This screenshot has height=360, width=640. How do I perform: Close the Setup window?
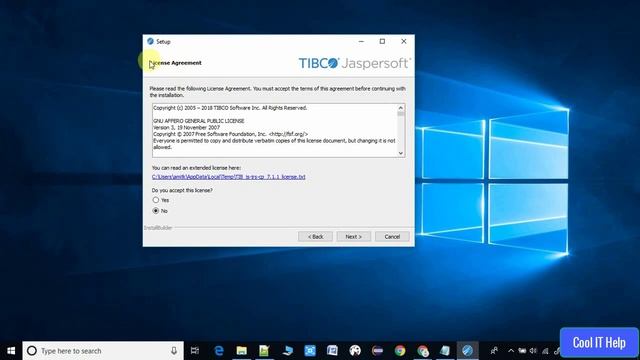(404, 41)
